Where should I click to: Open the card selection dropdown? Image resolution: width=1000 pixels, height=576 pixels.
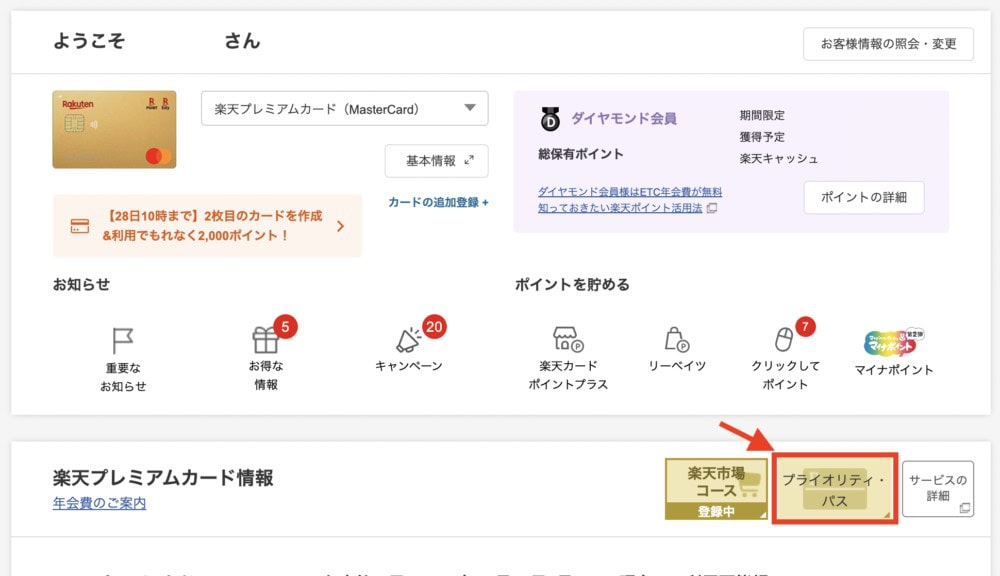tap(344, 108)
